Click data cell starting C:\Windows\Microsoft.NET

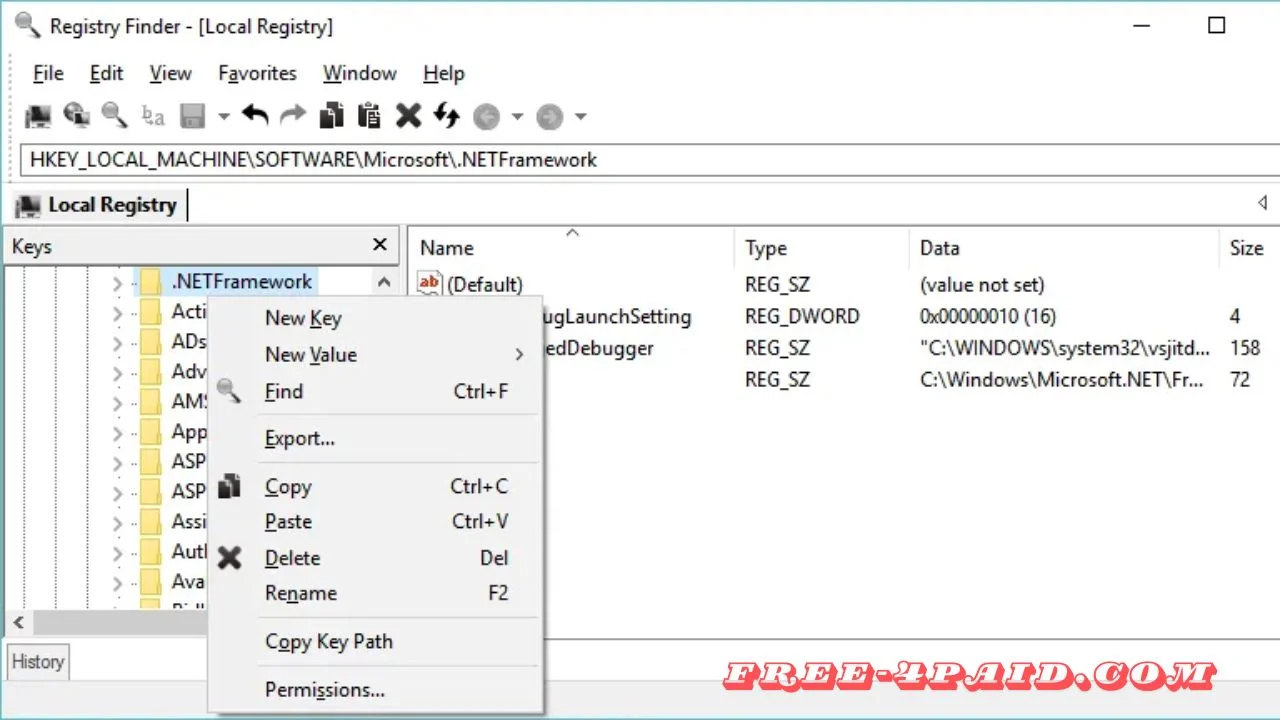[x=1061, y=380]
